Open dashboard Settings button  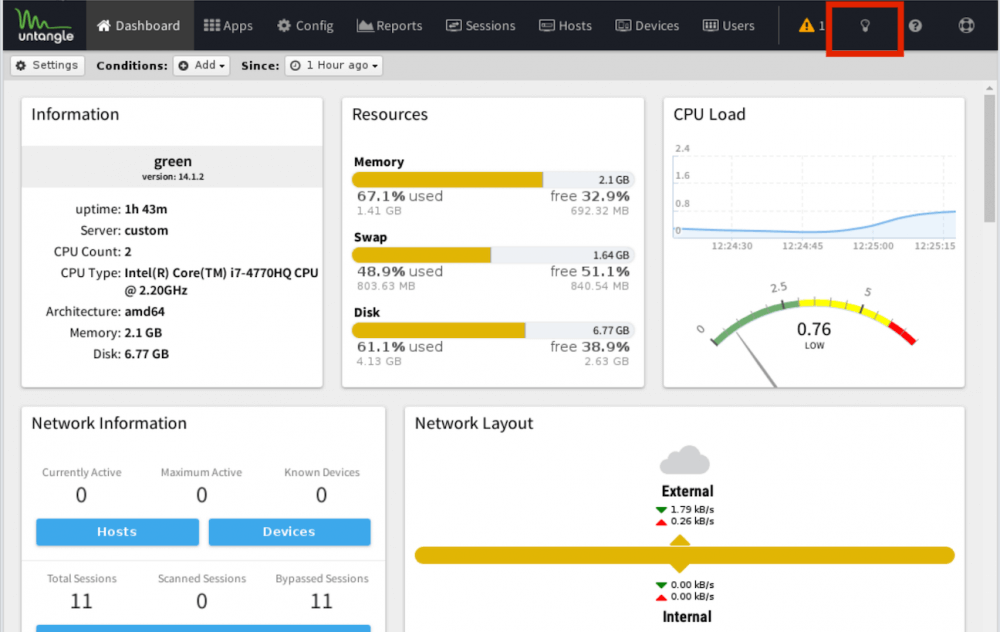click(47, 65)
